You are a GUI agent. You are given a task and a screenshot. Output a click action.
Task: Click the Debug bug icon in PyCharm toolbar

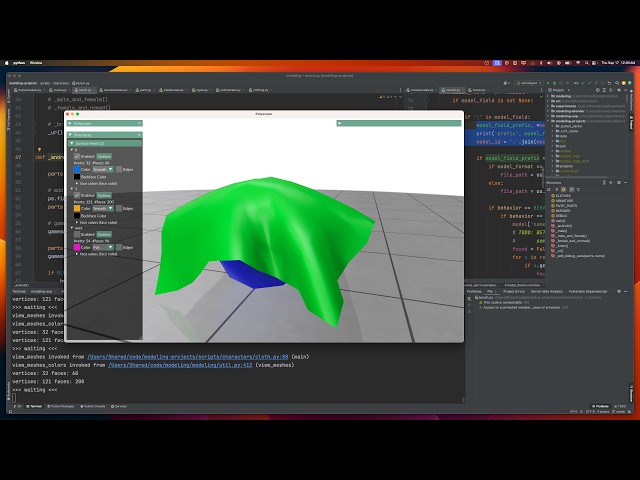[x=554, y=83]
